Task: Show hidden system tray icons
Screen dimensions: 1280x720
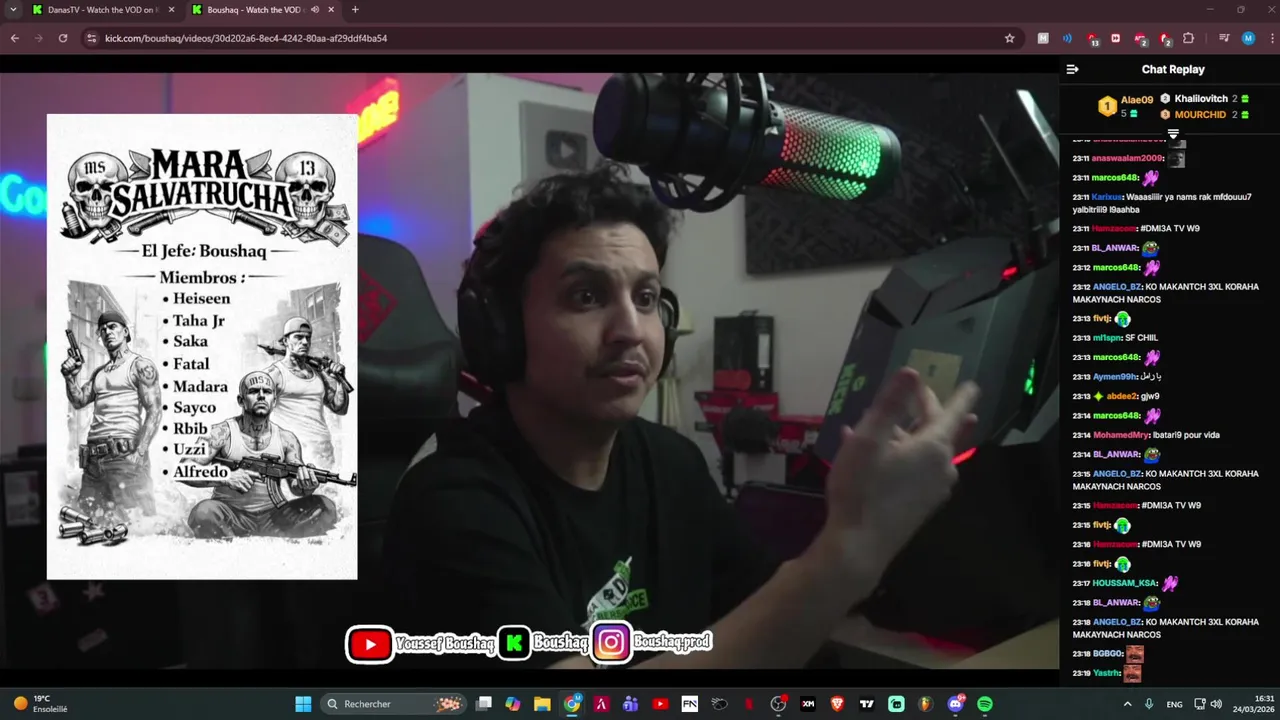Action: click(x=1128, y=704)
